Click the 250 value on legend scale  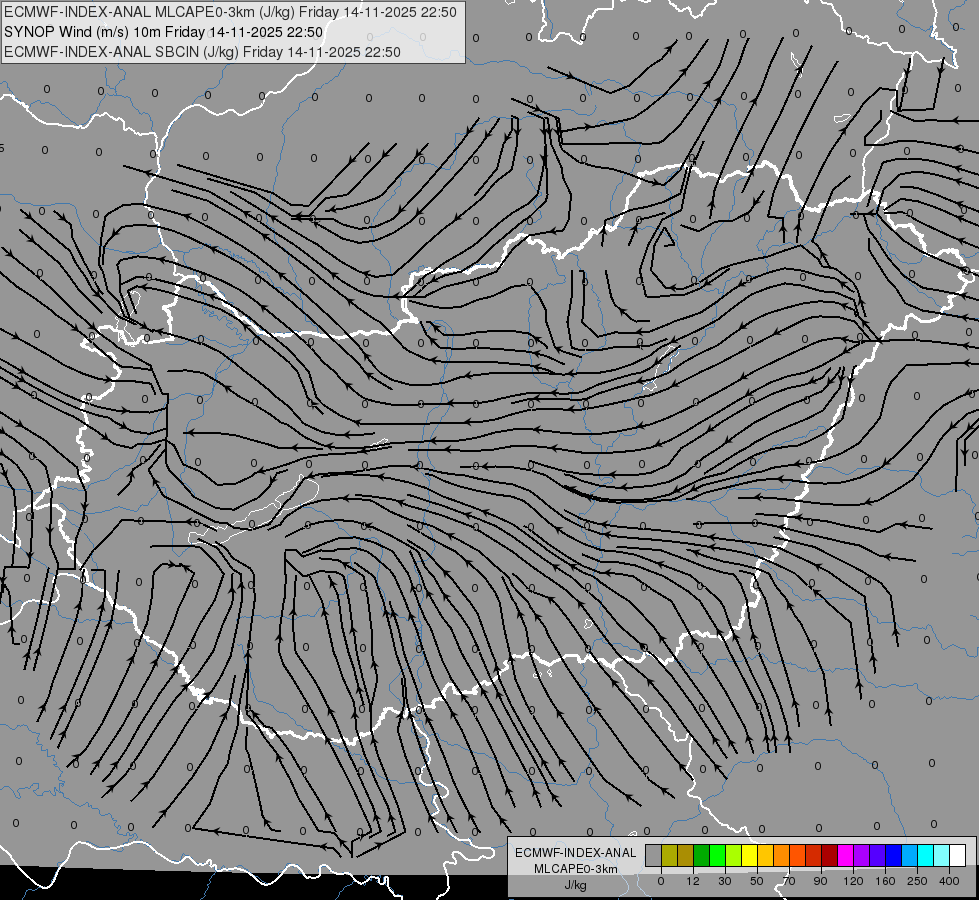pyautogui.click(x=917, y=881)
